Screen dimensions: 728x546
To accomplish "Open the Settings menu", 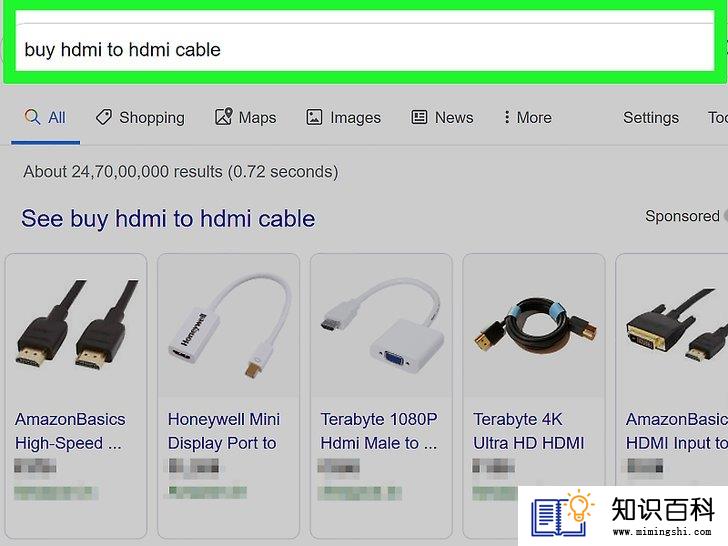I will pos(650,117).
